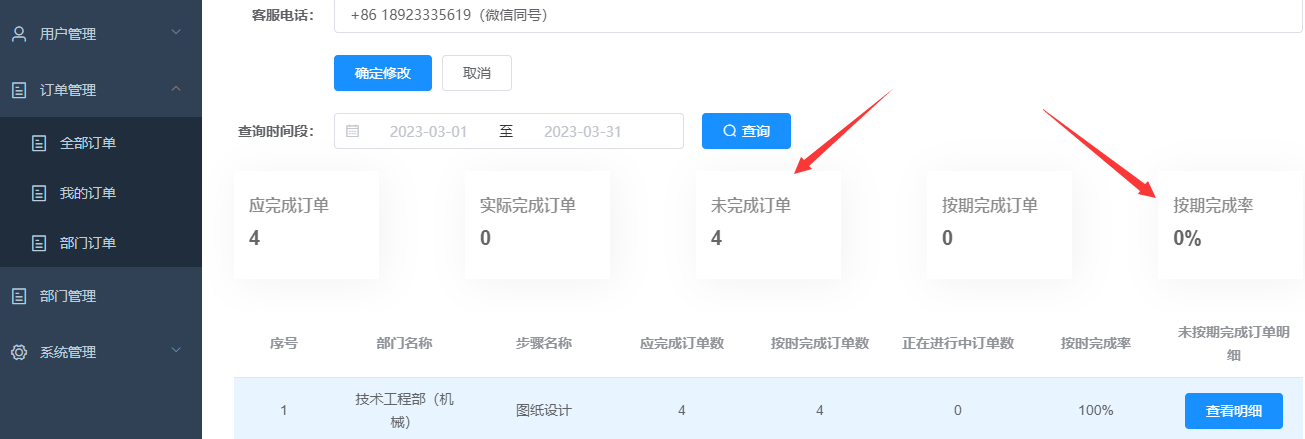Screen dimensions: 1305x439
Task: Expand 系统管理 menu with its chevron
Action: (x=176, y=351)
